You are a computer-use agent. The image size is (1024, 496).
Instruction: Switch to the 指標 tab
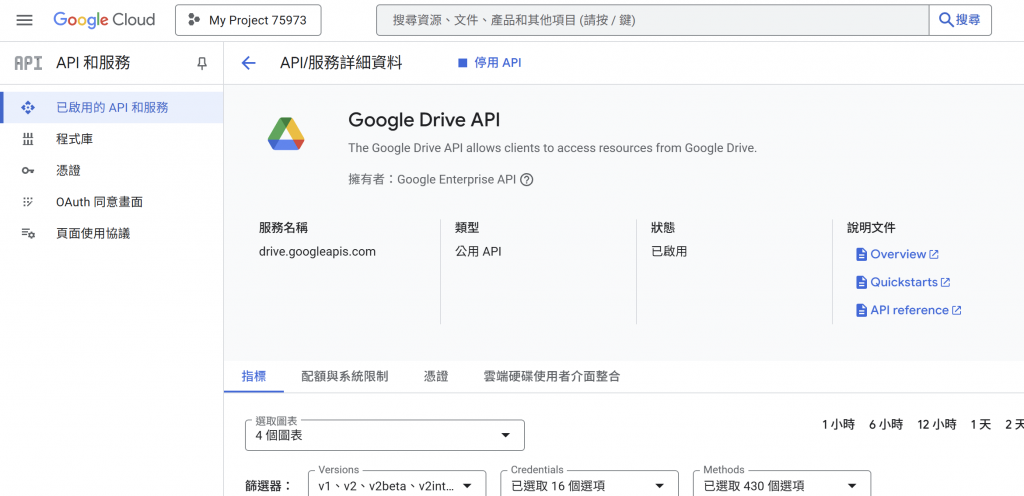tap(253, 376)
